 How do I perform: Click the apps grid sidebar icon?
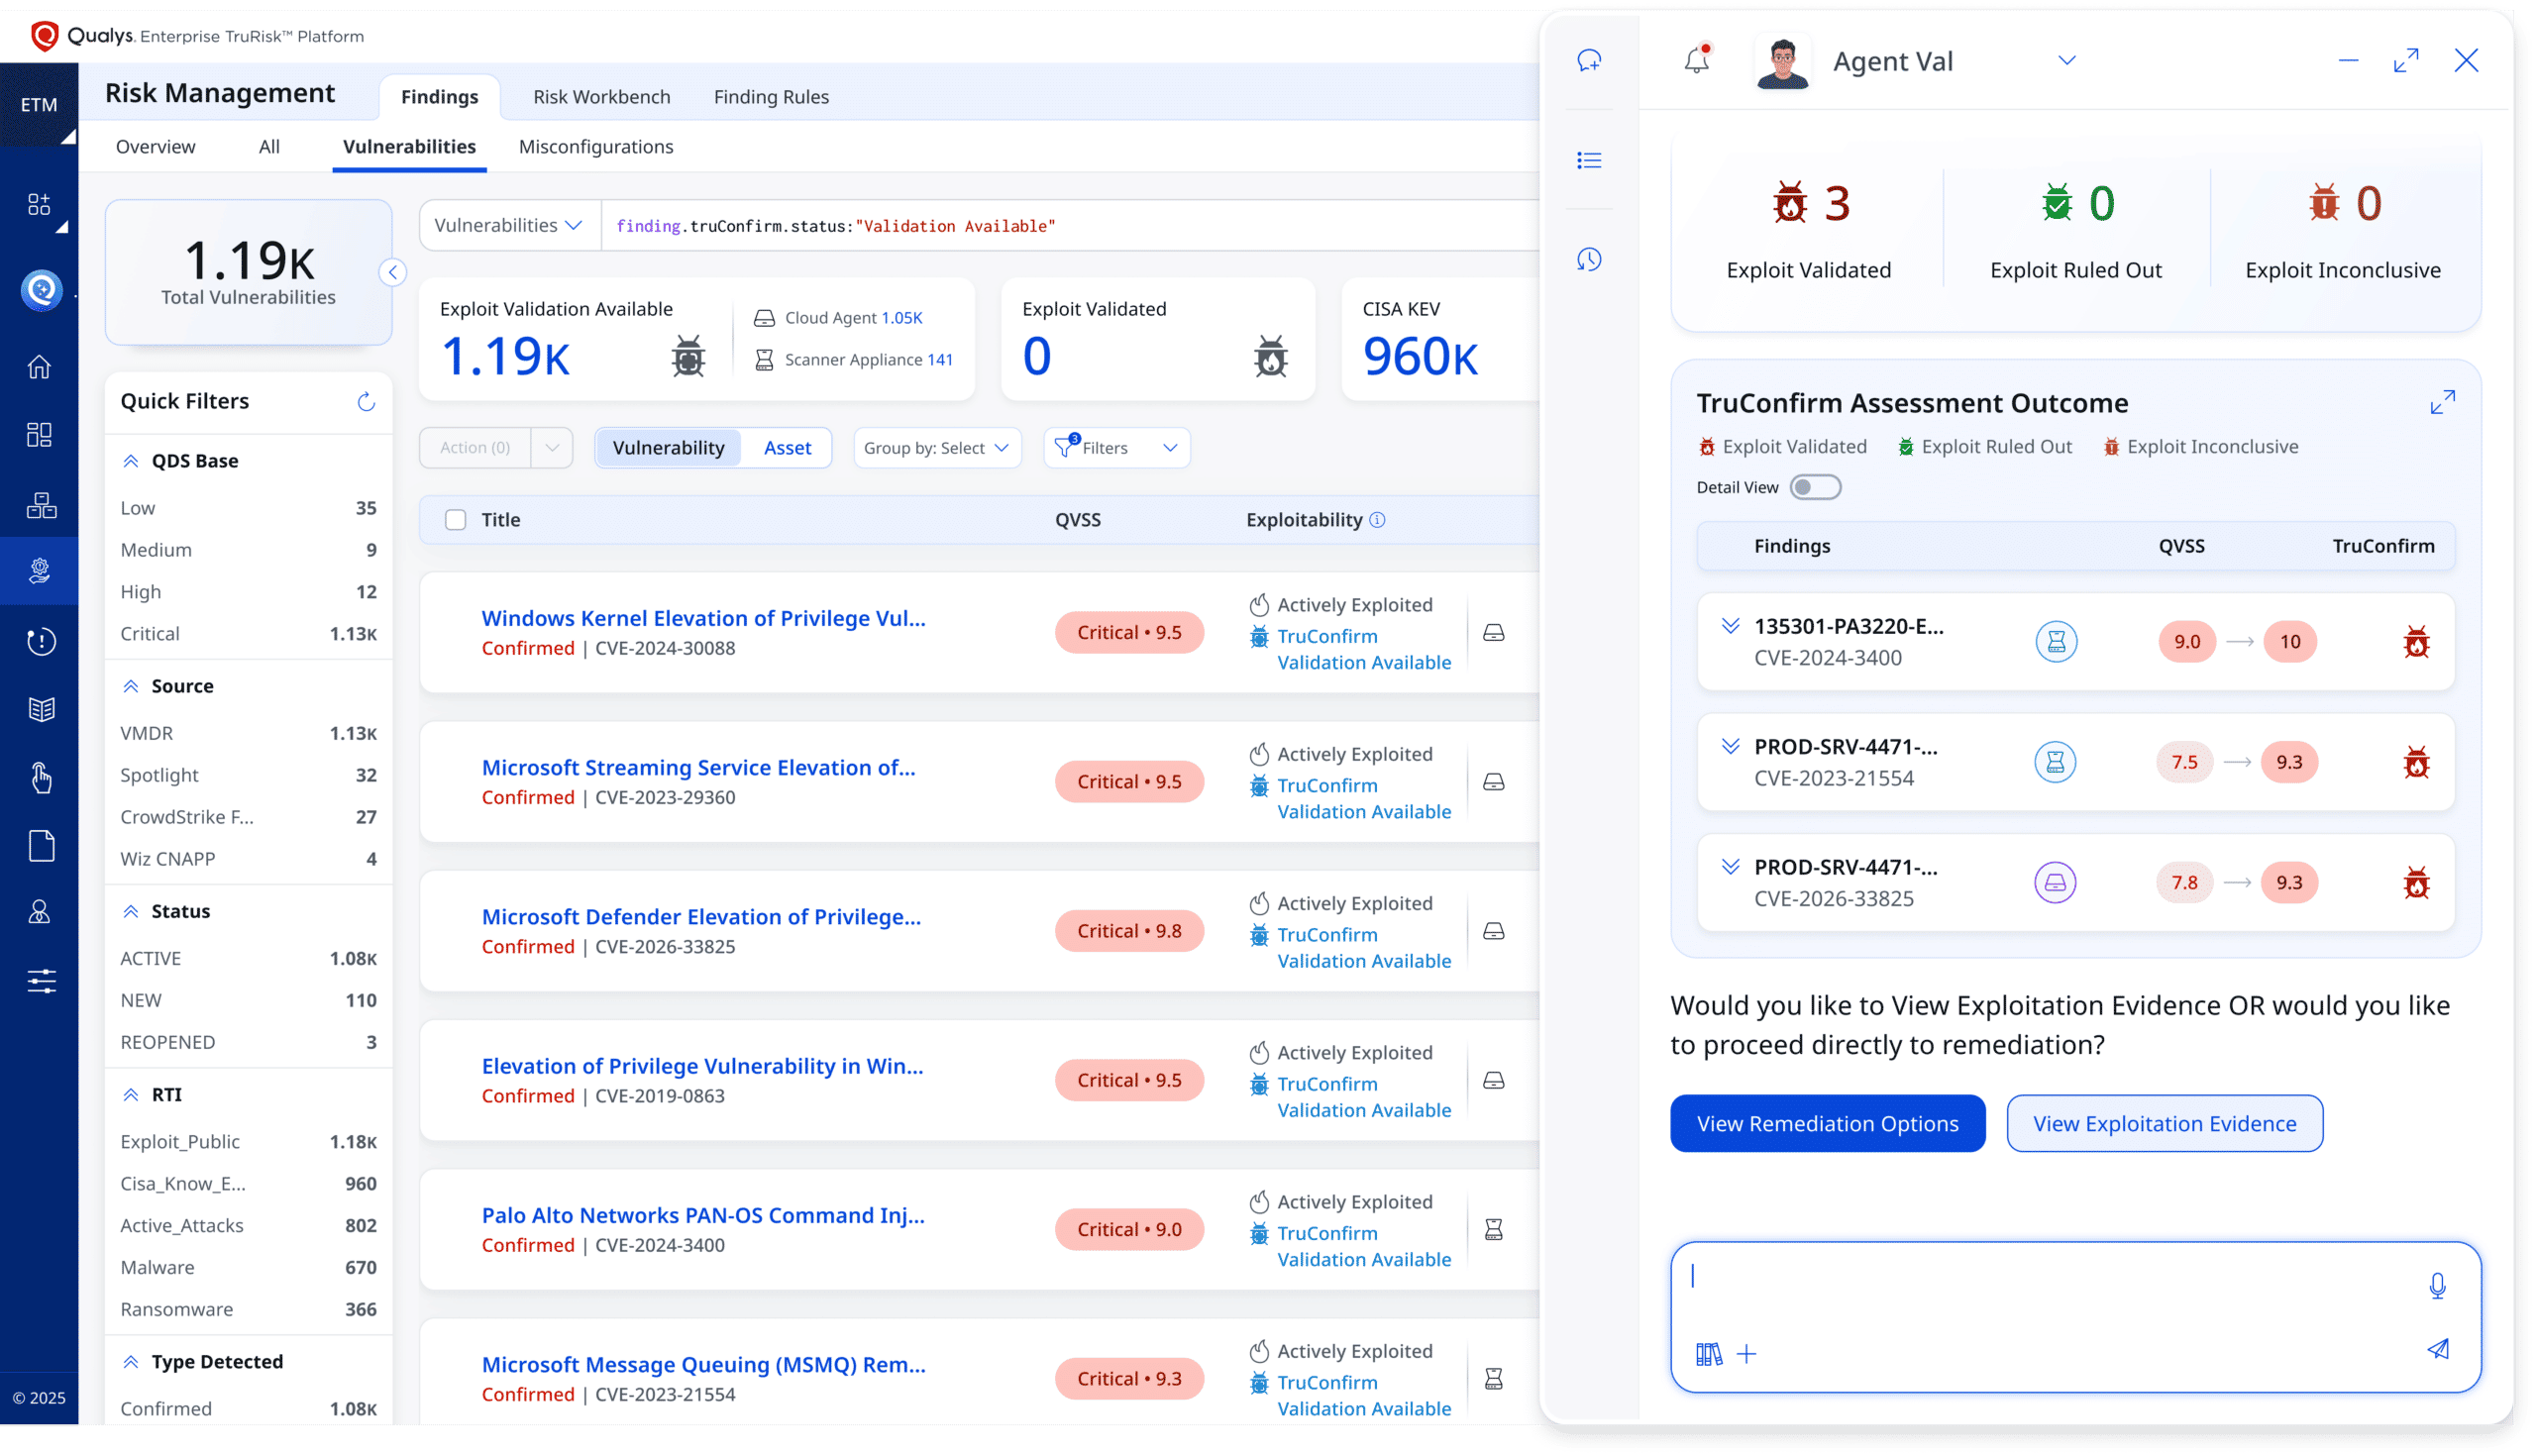pyautogui.click(x=39, y=204)
